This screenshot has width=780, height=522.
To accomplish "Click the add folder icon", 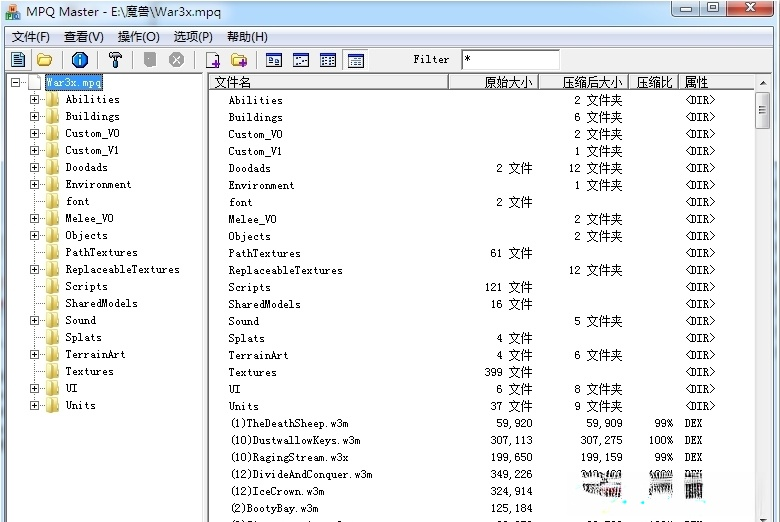I will point(239,60).
